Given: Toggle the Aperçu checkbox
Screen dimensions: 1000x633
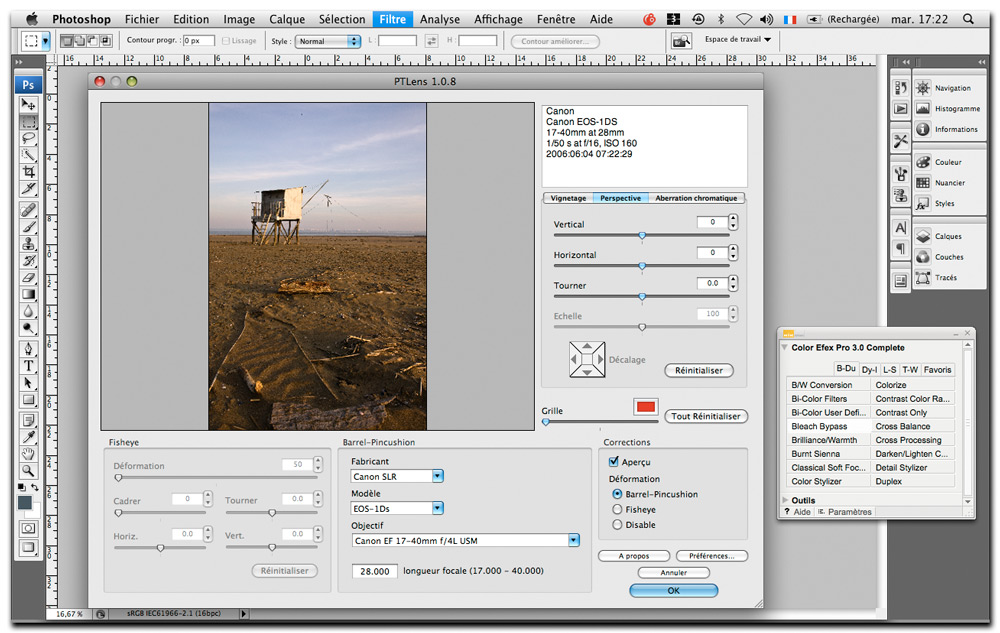Looking at the screenshot, I should [614, 462].
